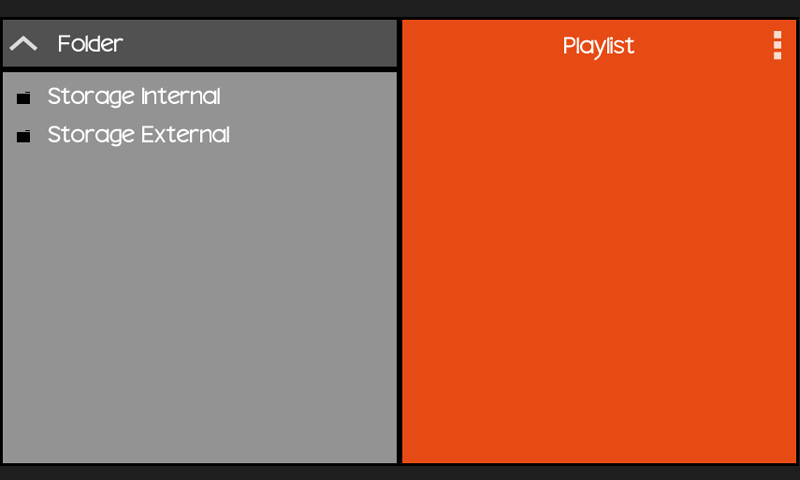Click the bottom of the orange playlist panel

(x=598, y=450)
